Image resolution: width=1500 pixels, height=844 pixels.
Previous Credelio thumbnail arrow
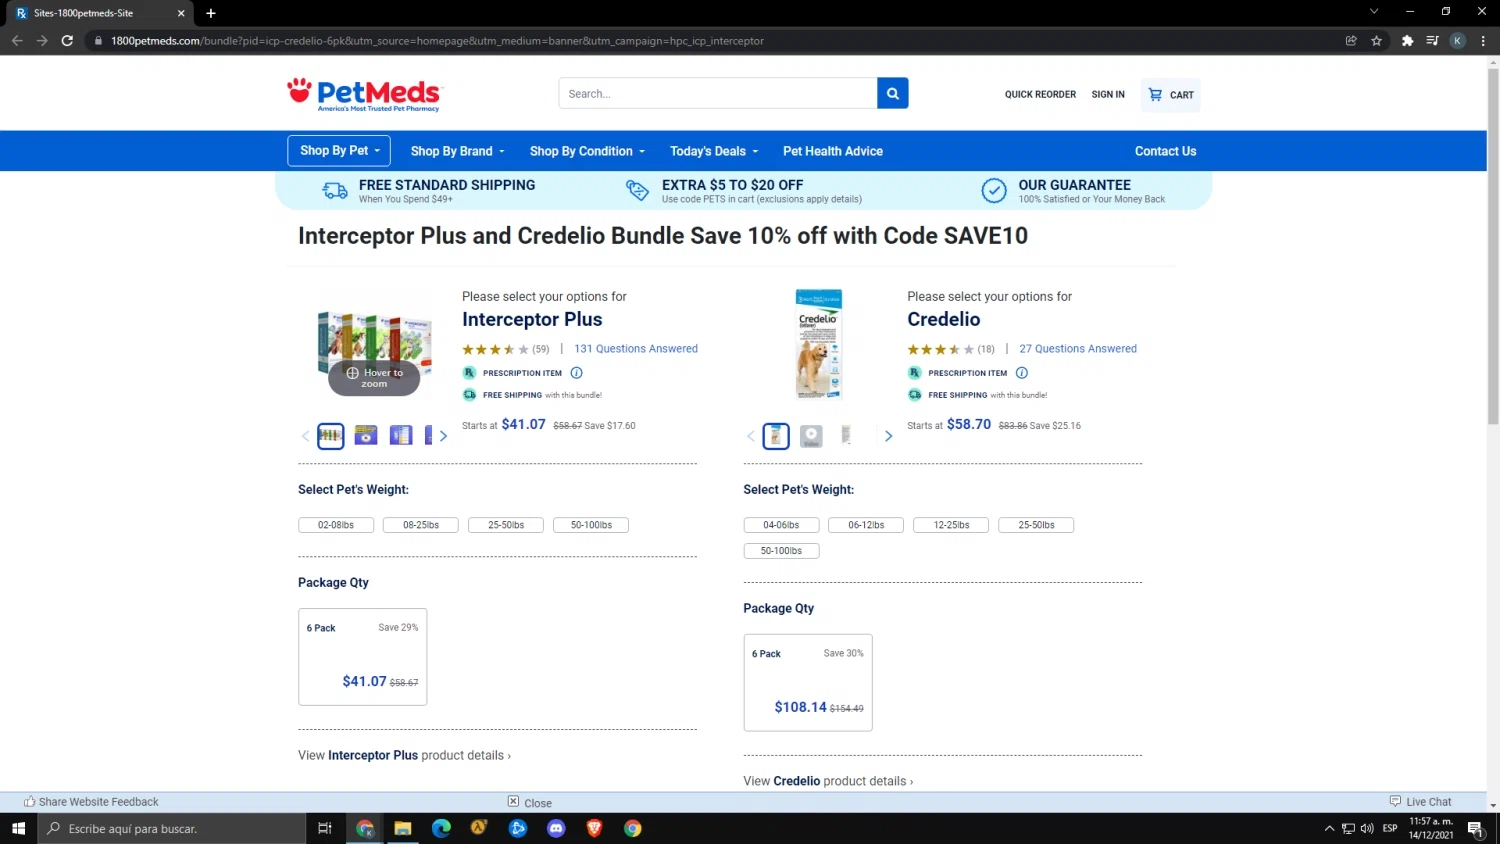coord(750,436)
